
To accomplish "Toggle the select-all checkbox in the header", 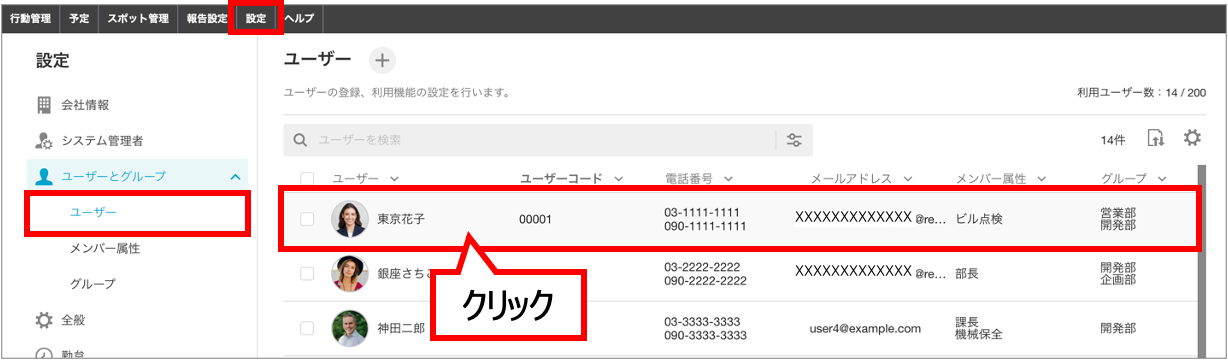I will pos(308,179).
